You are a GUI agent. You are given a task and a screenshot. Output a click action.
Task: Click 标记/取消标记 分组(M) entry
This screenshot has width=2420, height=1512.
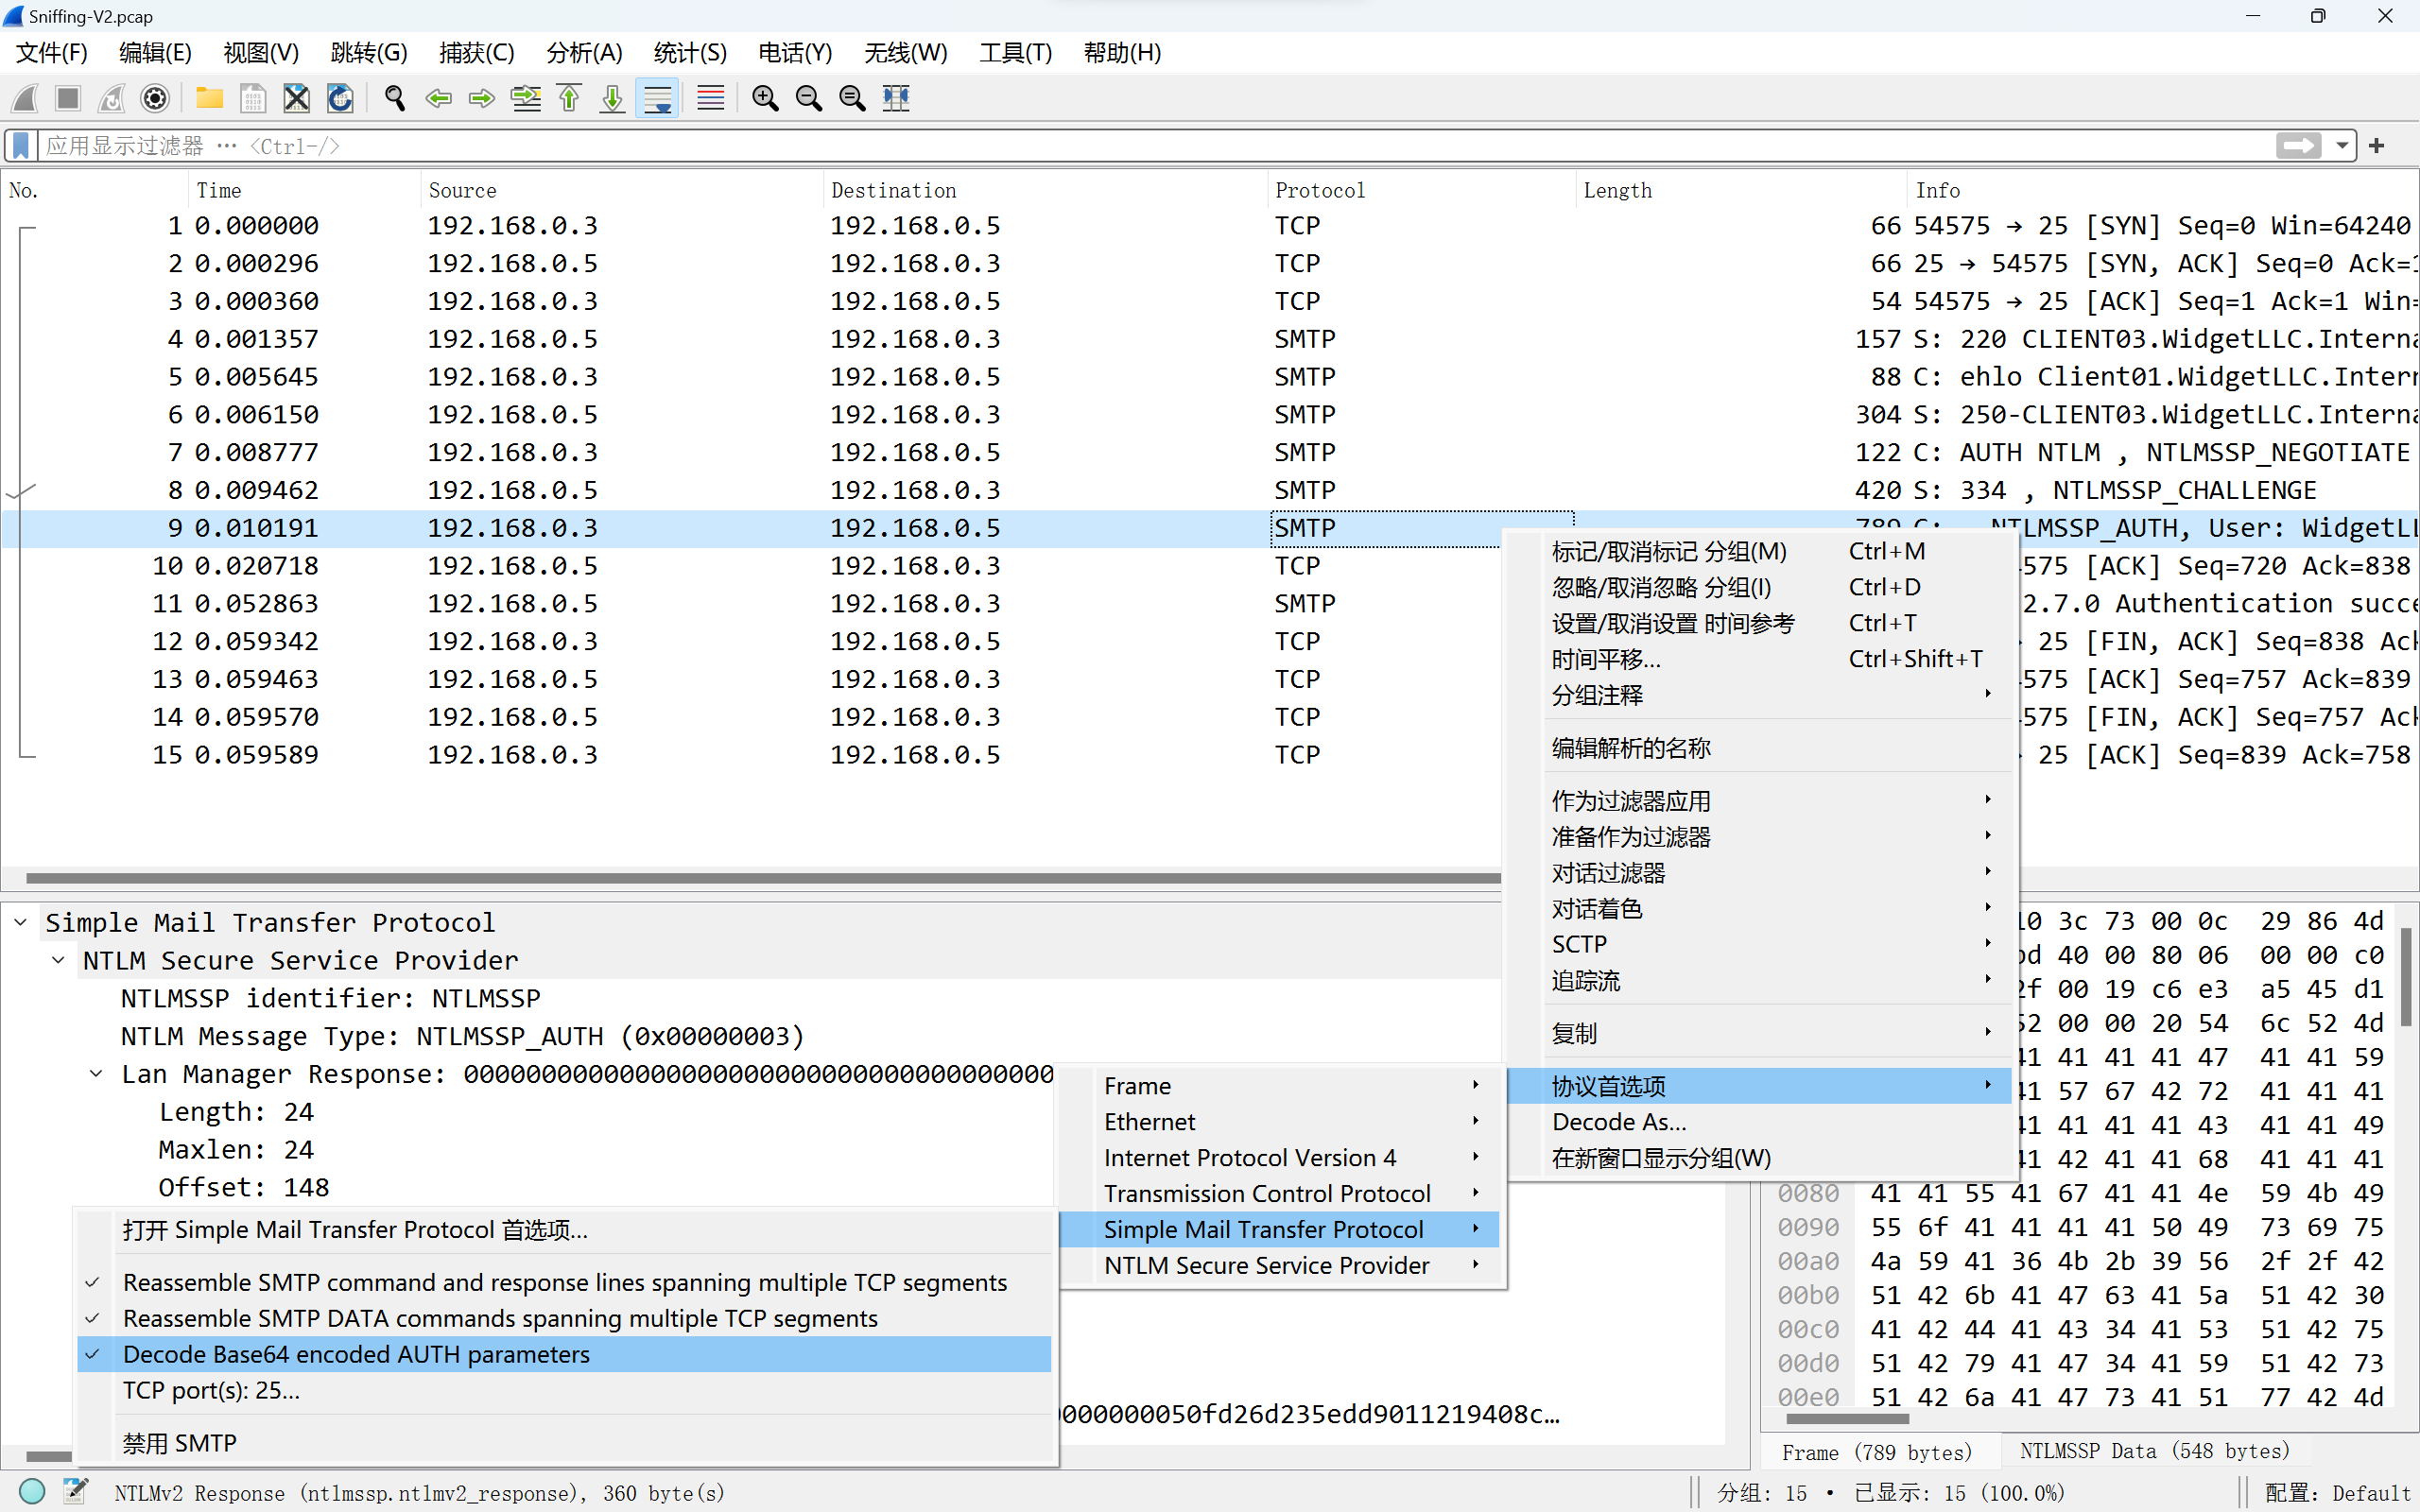[1760, 551]
